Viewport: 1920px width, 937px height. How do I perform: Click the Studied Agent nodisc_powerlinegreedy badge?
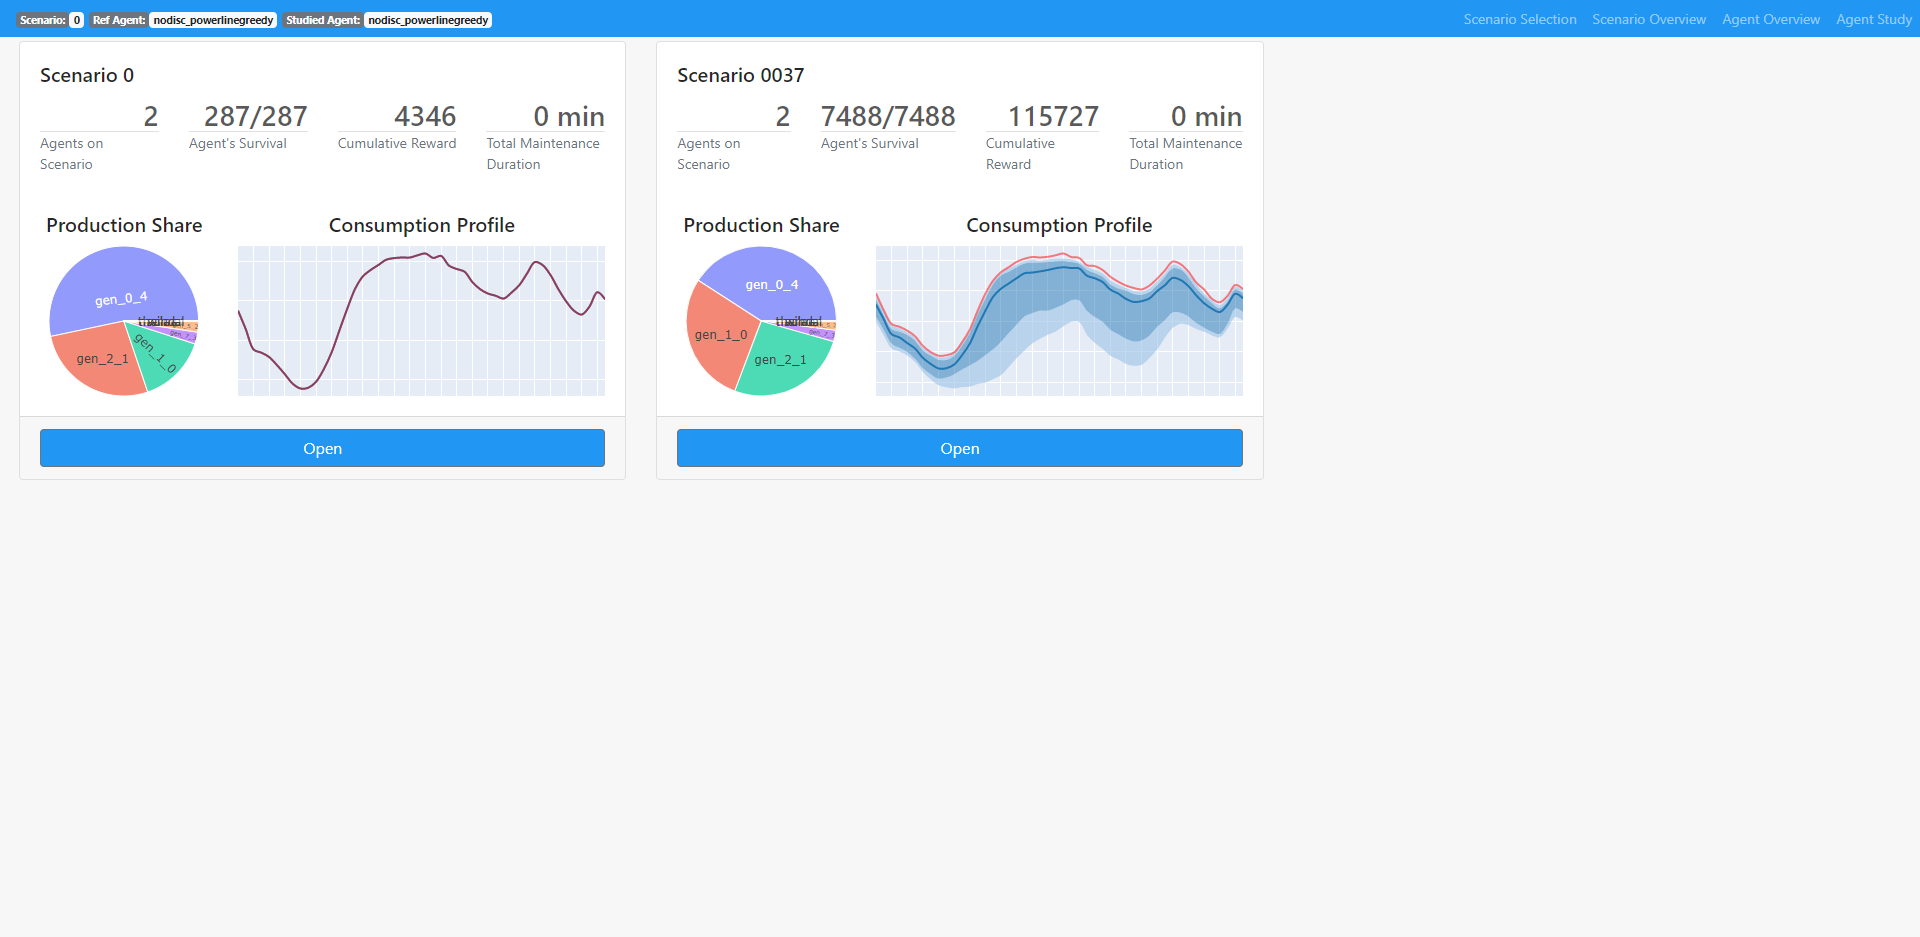[x=428, y=20]
